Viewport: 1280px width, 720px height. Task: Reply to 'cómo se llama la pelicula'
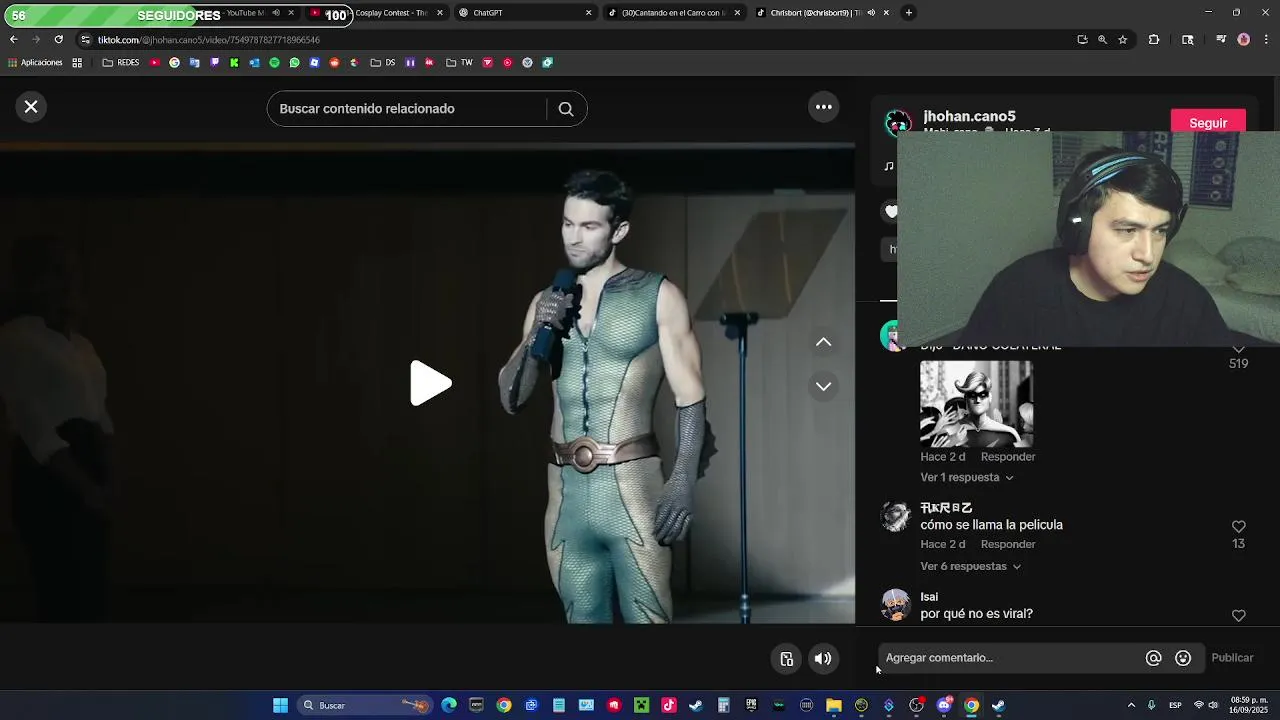1007,544
